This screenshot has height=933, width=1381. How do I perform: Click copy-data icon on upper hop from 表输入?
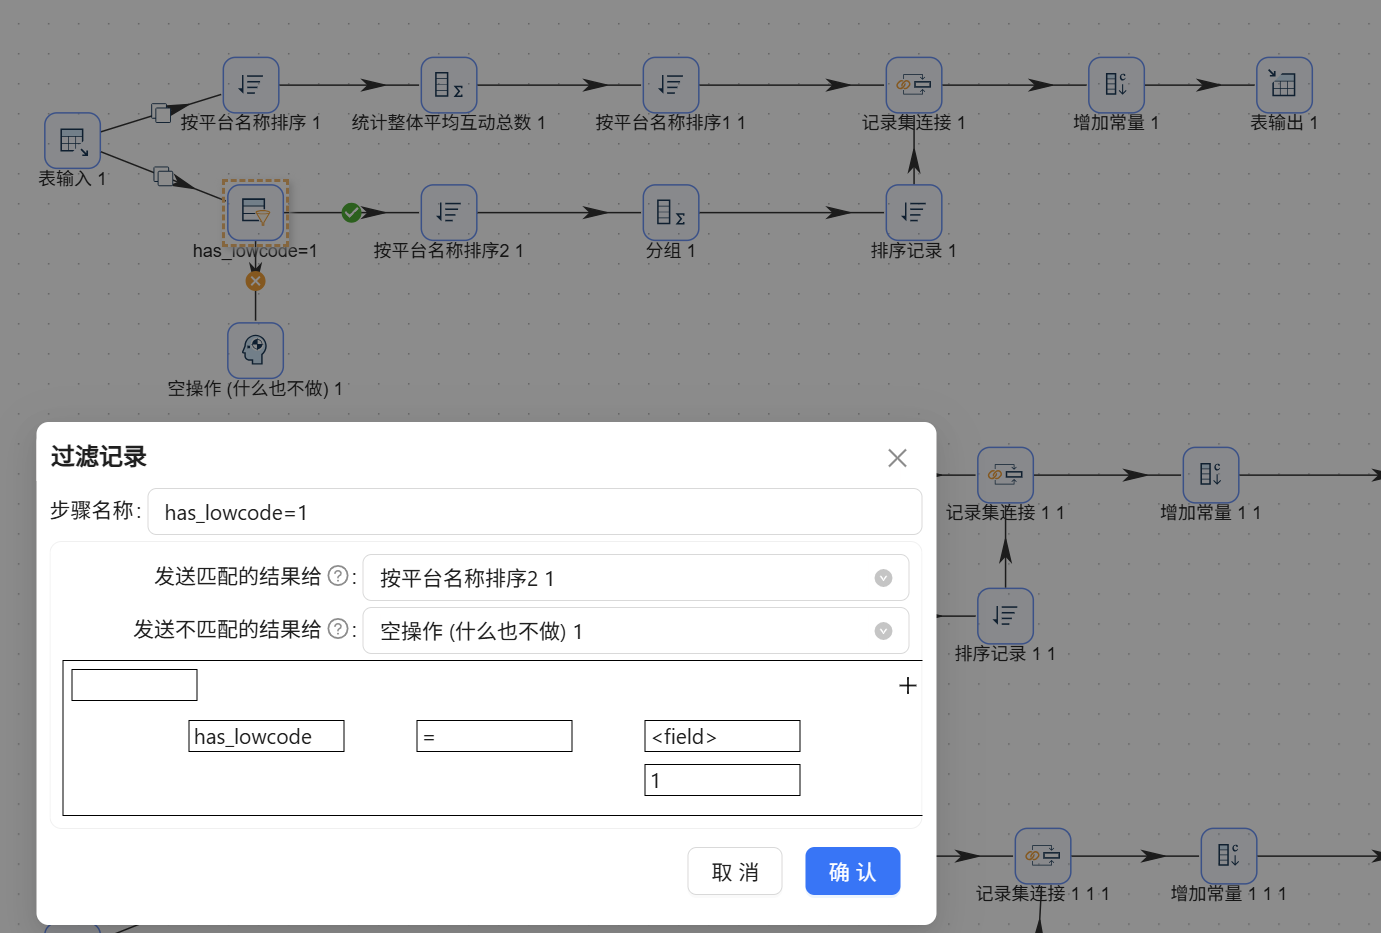161,112
